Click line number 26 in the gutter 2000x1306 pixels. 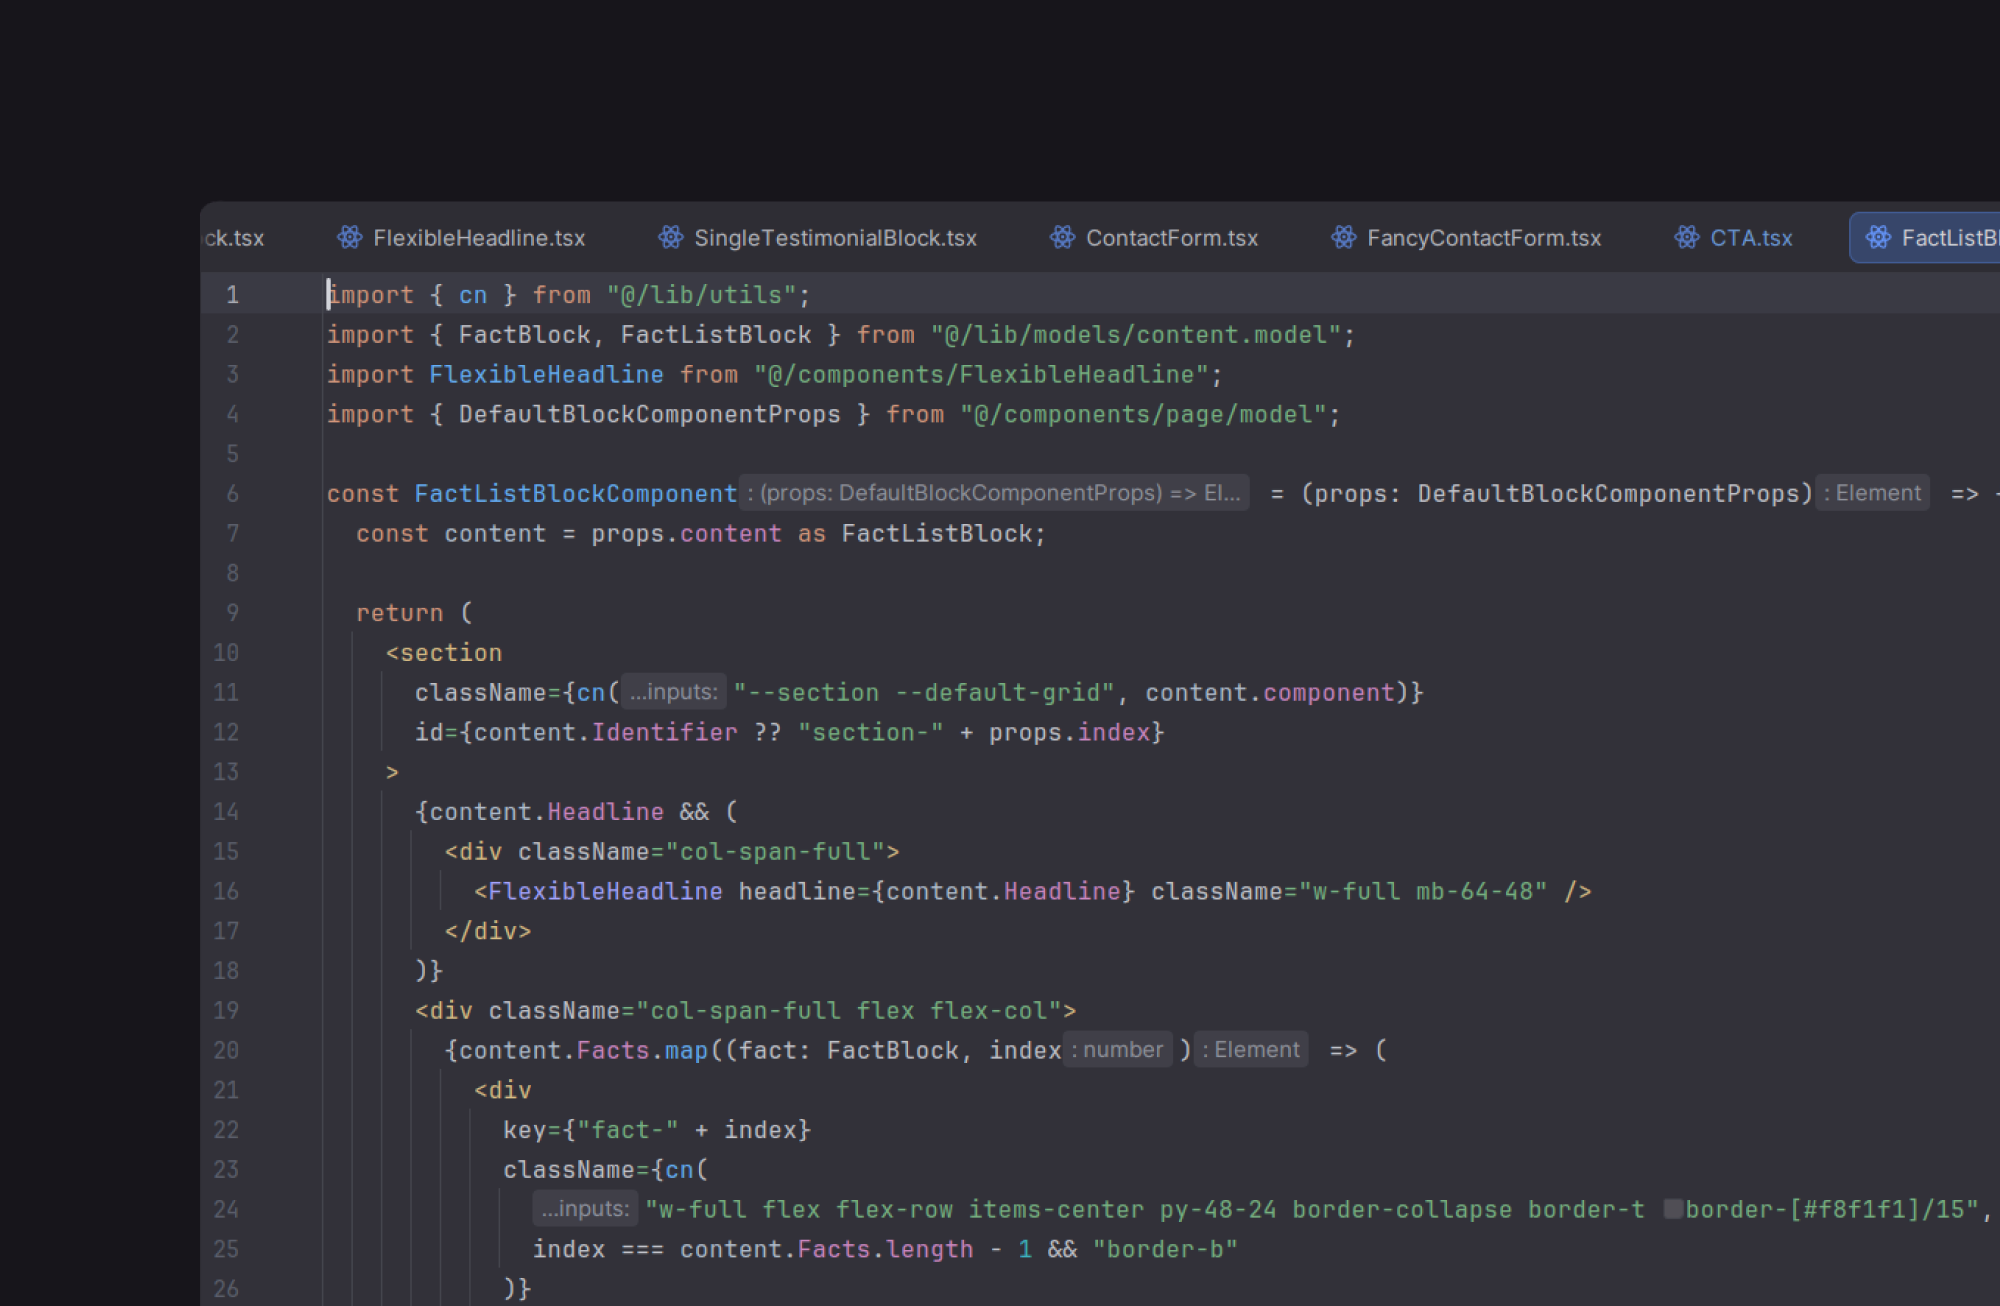click(x=226, y=1289)
